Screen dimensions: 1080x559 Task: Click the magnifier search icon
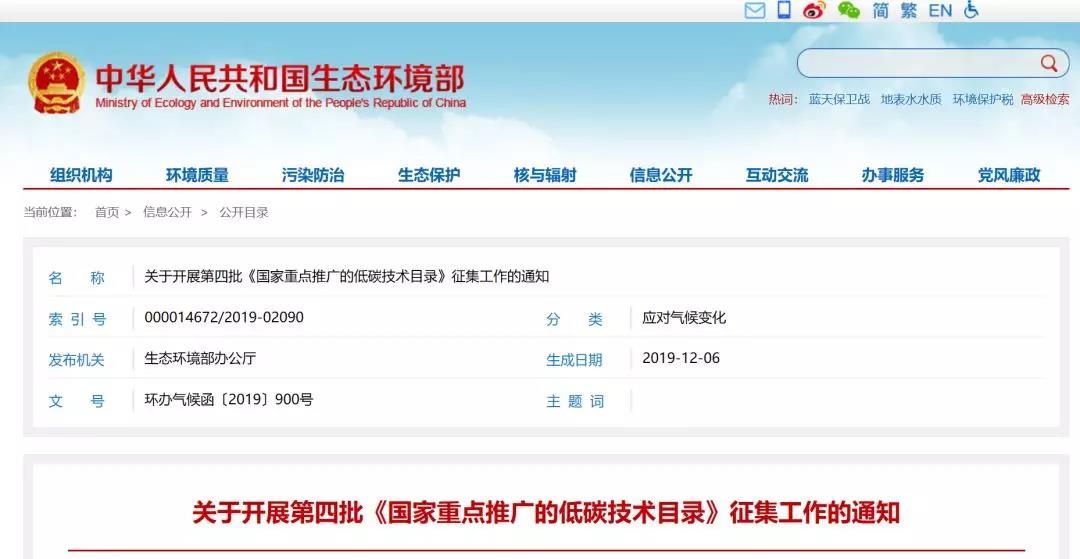(x=1049, y=63)
